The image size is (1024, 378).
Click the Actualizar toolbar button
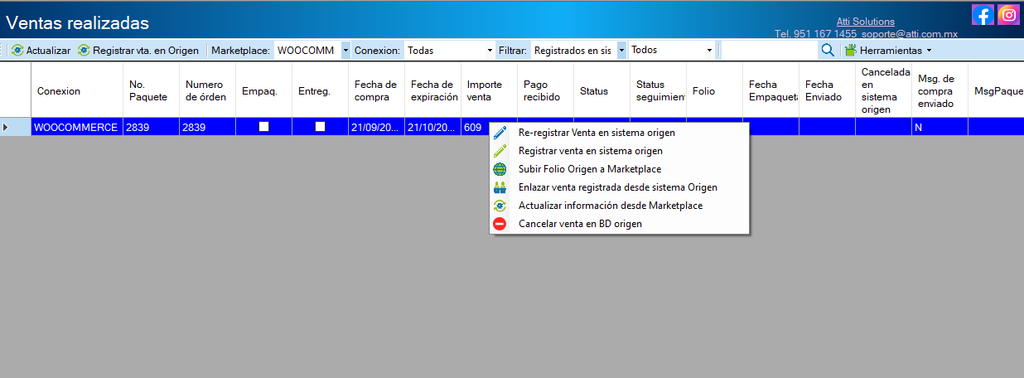pos(40,50)
